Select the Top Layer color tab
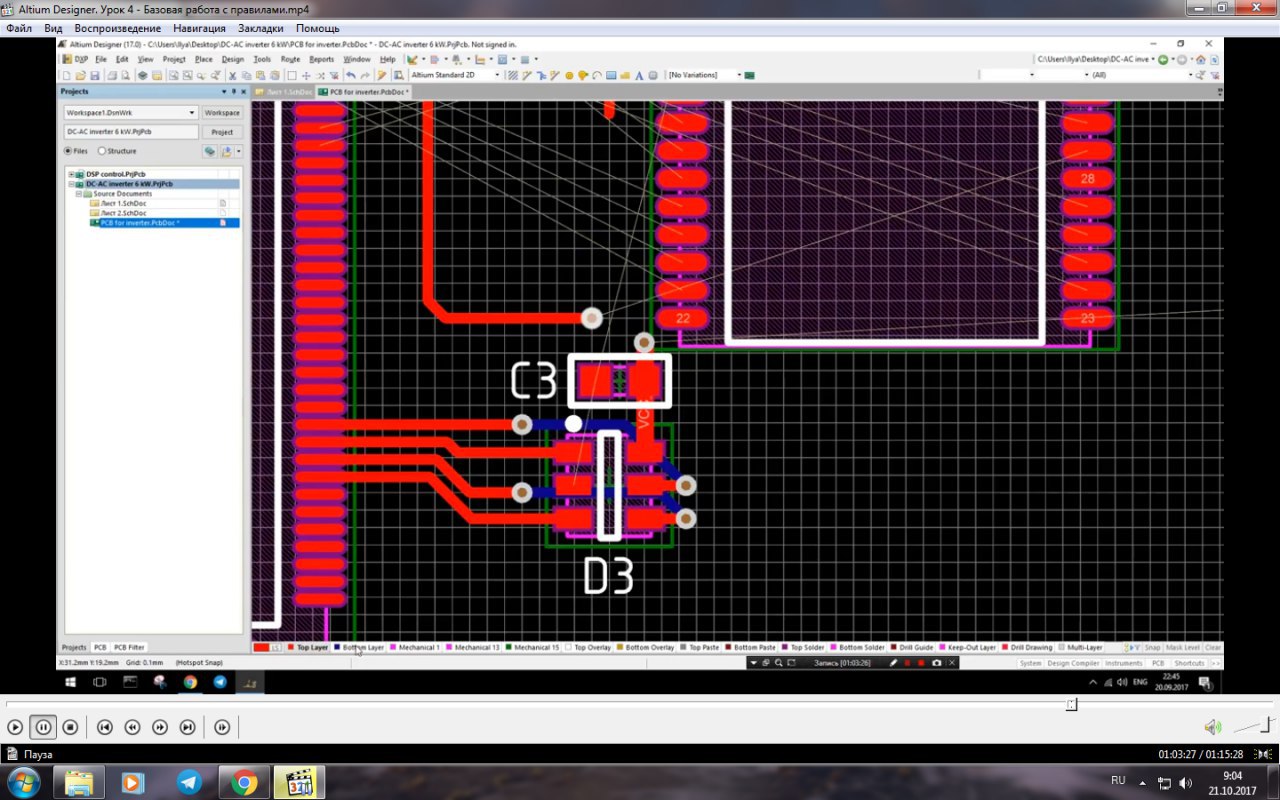Image resolution: width=1280 pixels, height=800 pixels. tap(308, 647)
